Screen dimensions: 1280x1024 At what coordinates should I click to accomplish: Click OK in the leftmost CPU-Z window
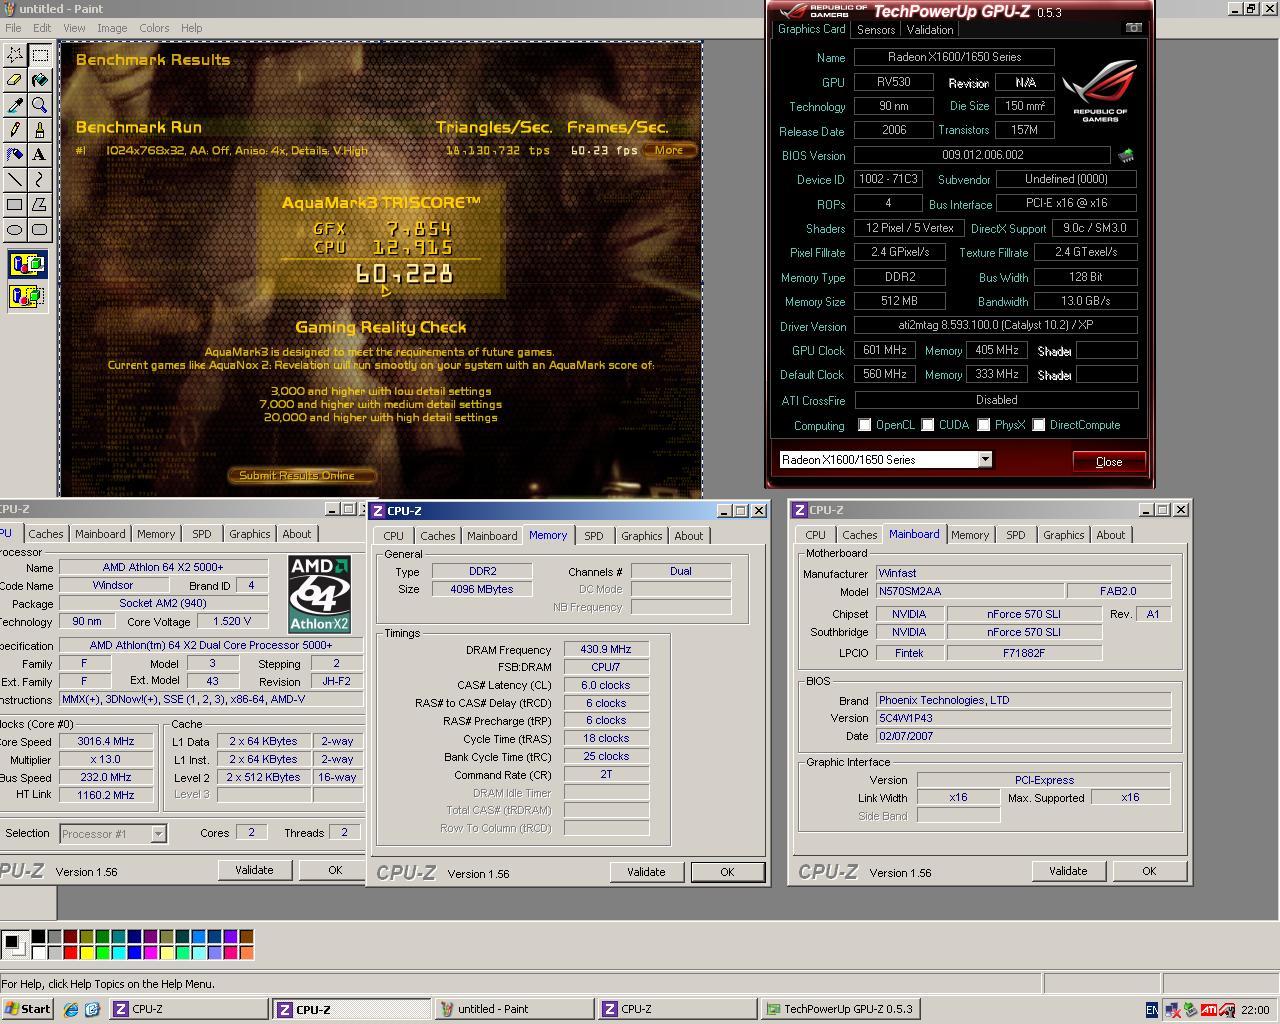point(335,870)
